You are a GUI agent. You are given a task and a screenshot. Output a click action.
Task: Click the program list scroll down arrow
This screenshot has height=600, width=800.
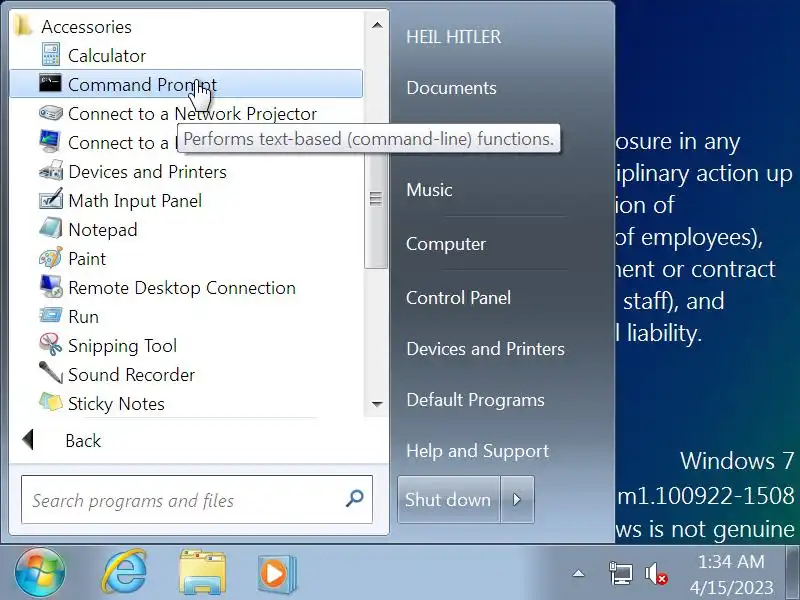pos(377,404)
